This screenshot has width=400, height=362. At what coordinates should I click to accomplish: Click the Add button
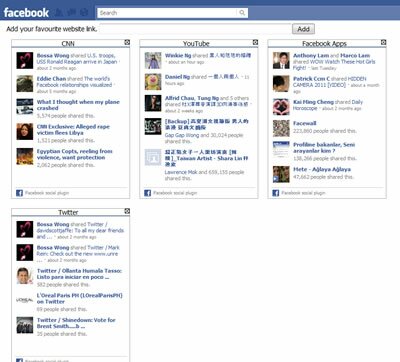point(303,29)
